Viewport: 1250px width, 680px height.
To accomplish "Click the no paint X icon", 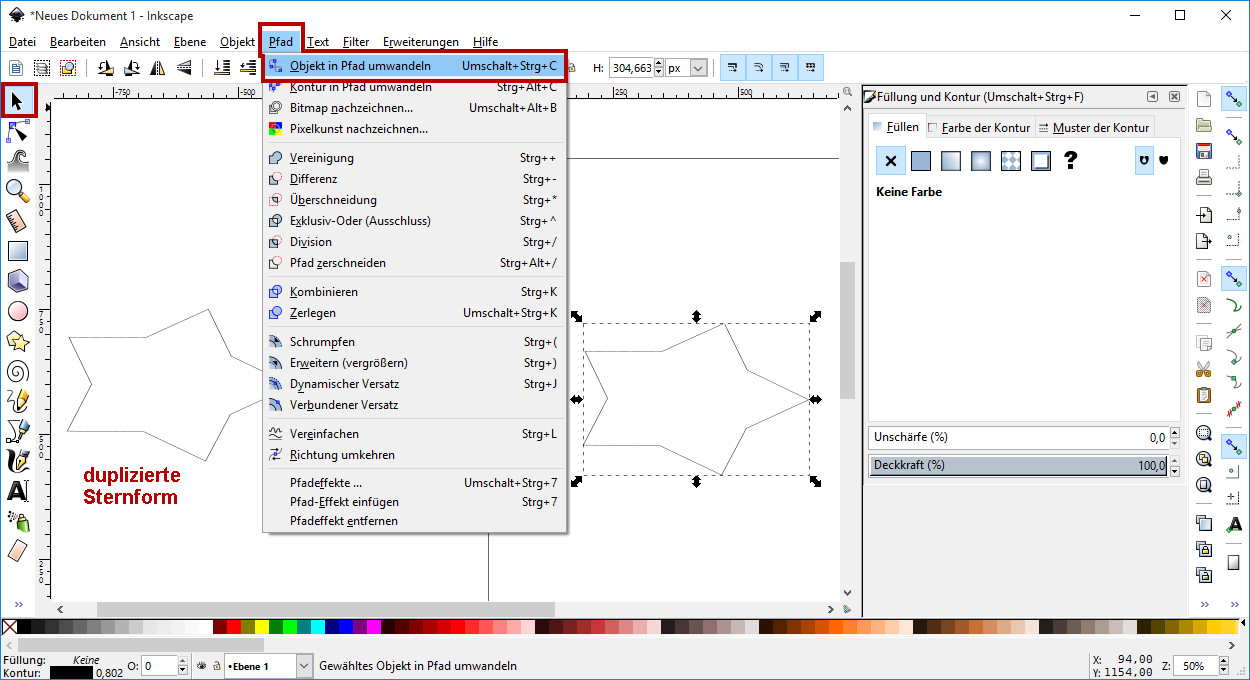I will click(x=890, y=161).
